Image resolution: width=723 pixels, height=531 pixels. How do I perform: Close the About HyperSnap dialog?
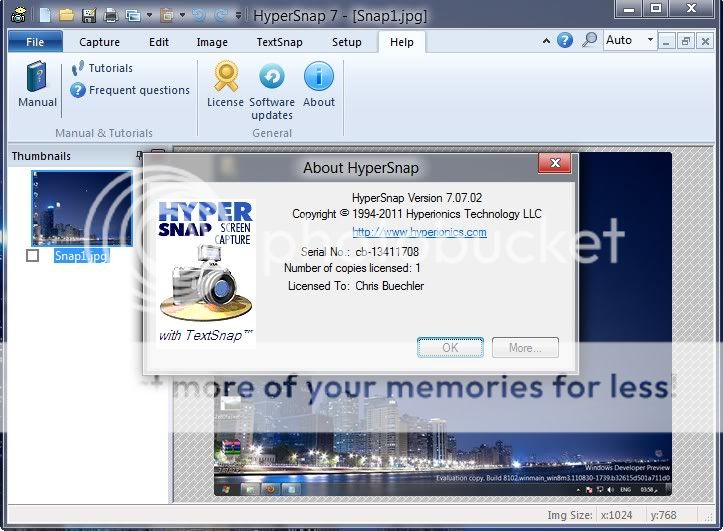point(555,163)
